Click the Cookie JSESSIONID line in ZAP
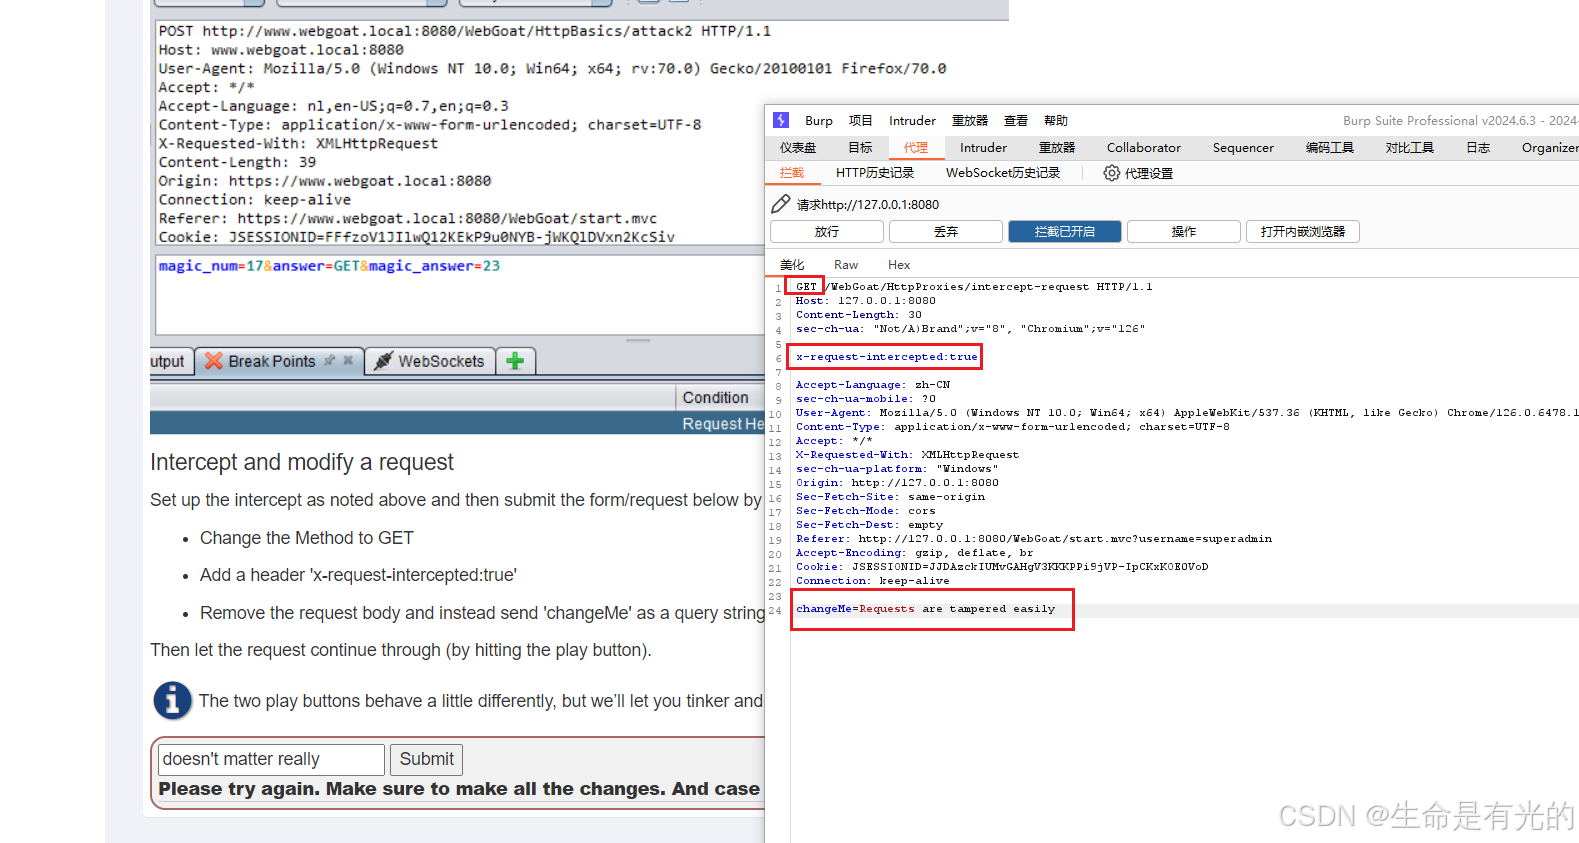The height and width of the screenshot is (843, 1579). (x=417, y=237)
